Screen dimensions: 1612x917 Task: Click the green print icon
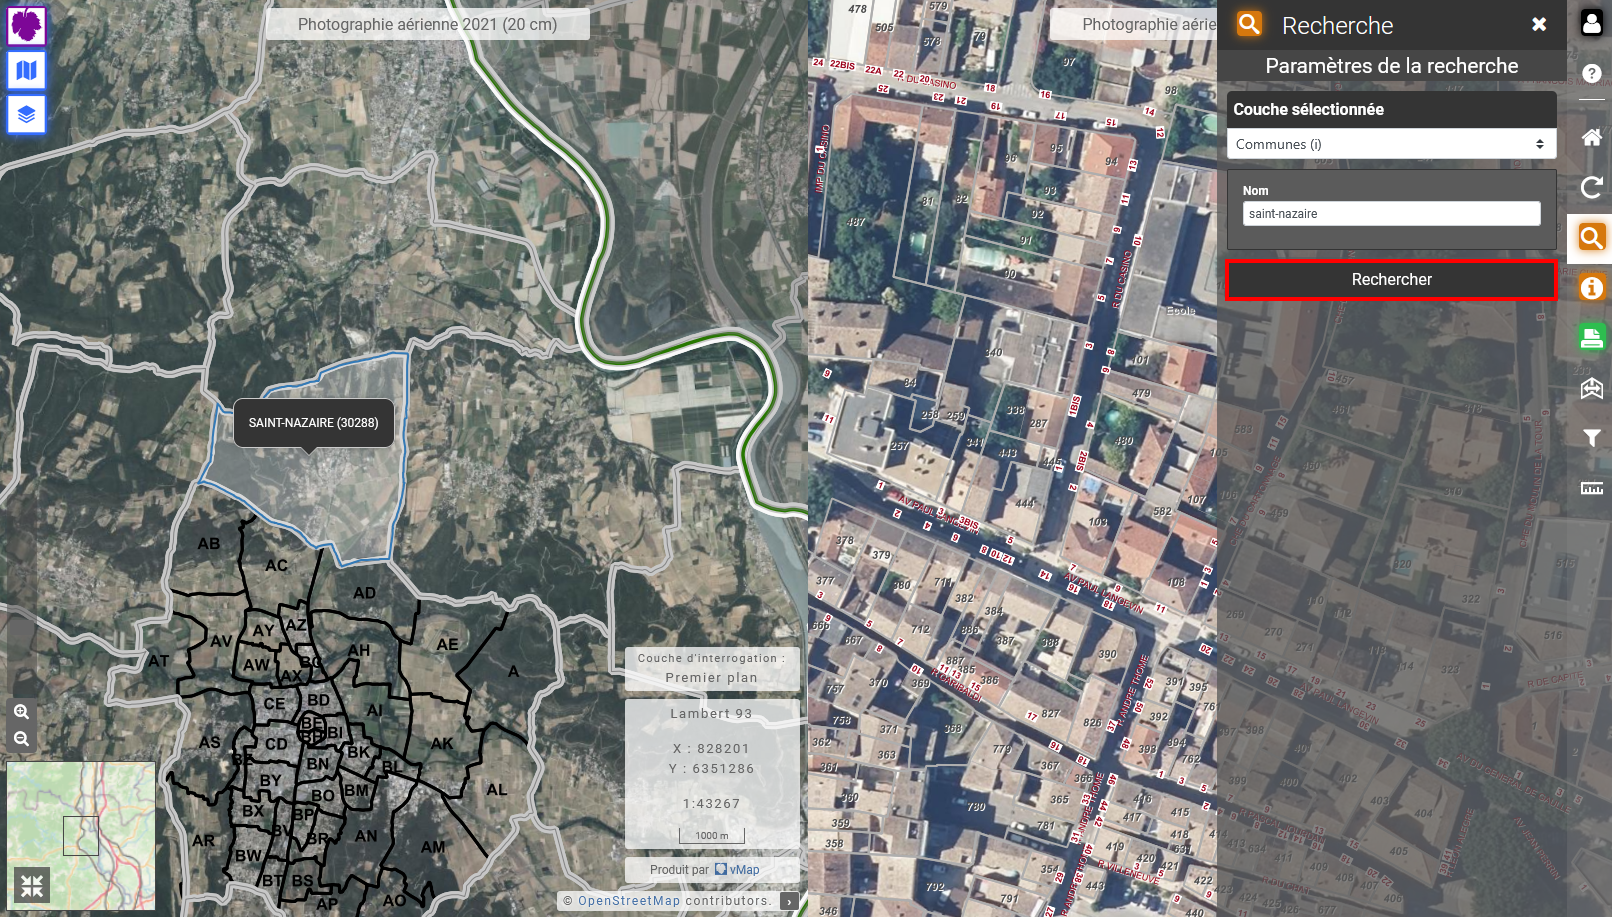[1591, 338]
